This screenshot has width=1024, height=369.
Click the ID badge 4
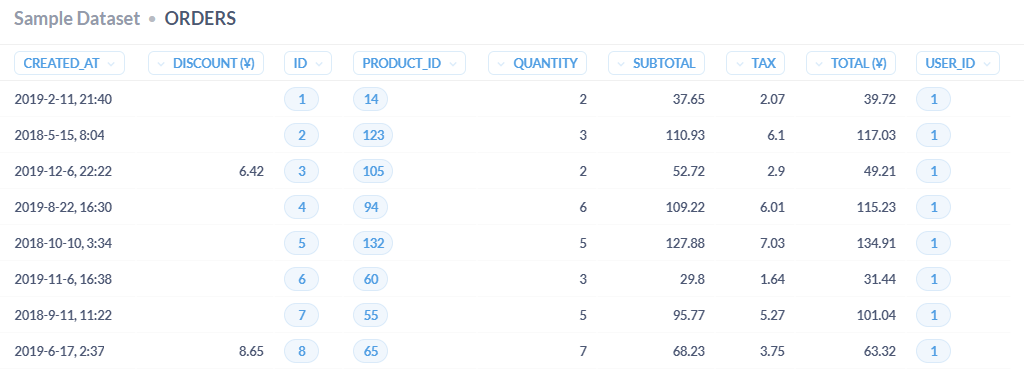pos(302,207)
